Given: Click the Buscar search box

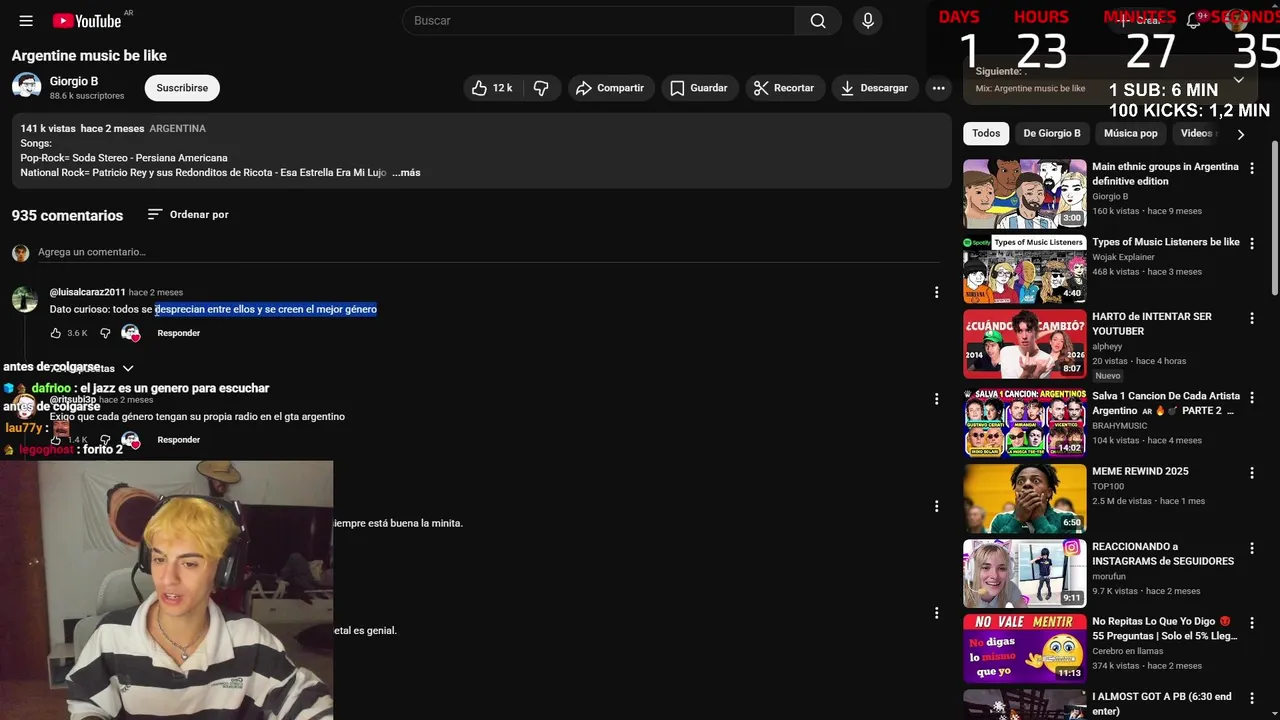Looking at the screenshot, I should (598, 21).
